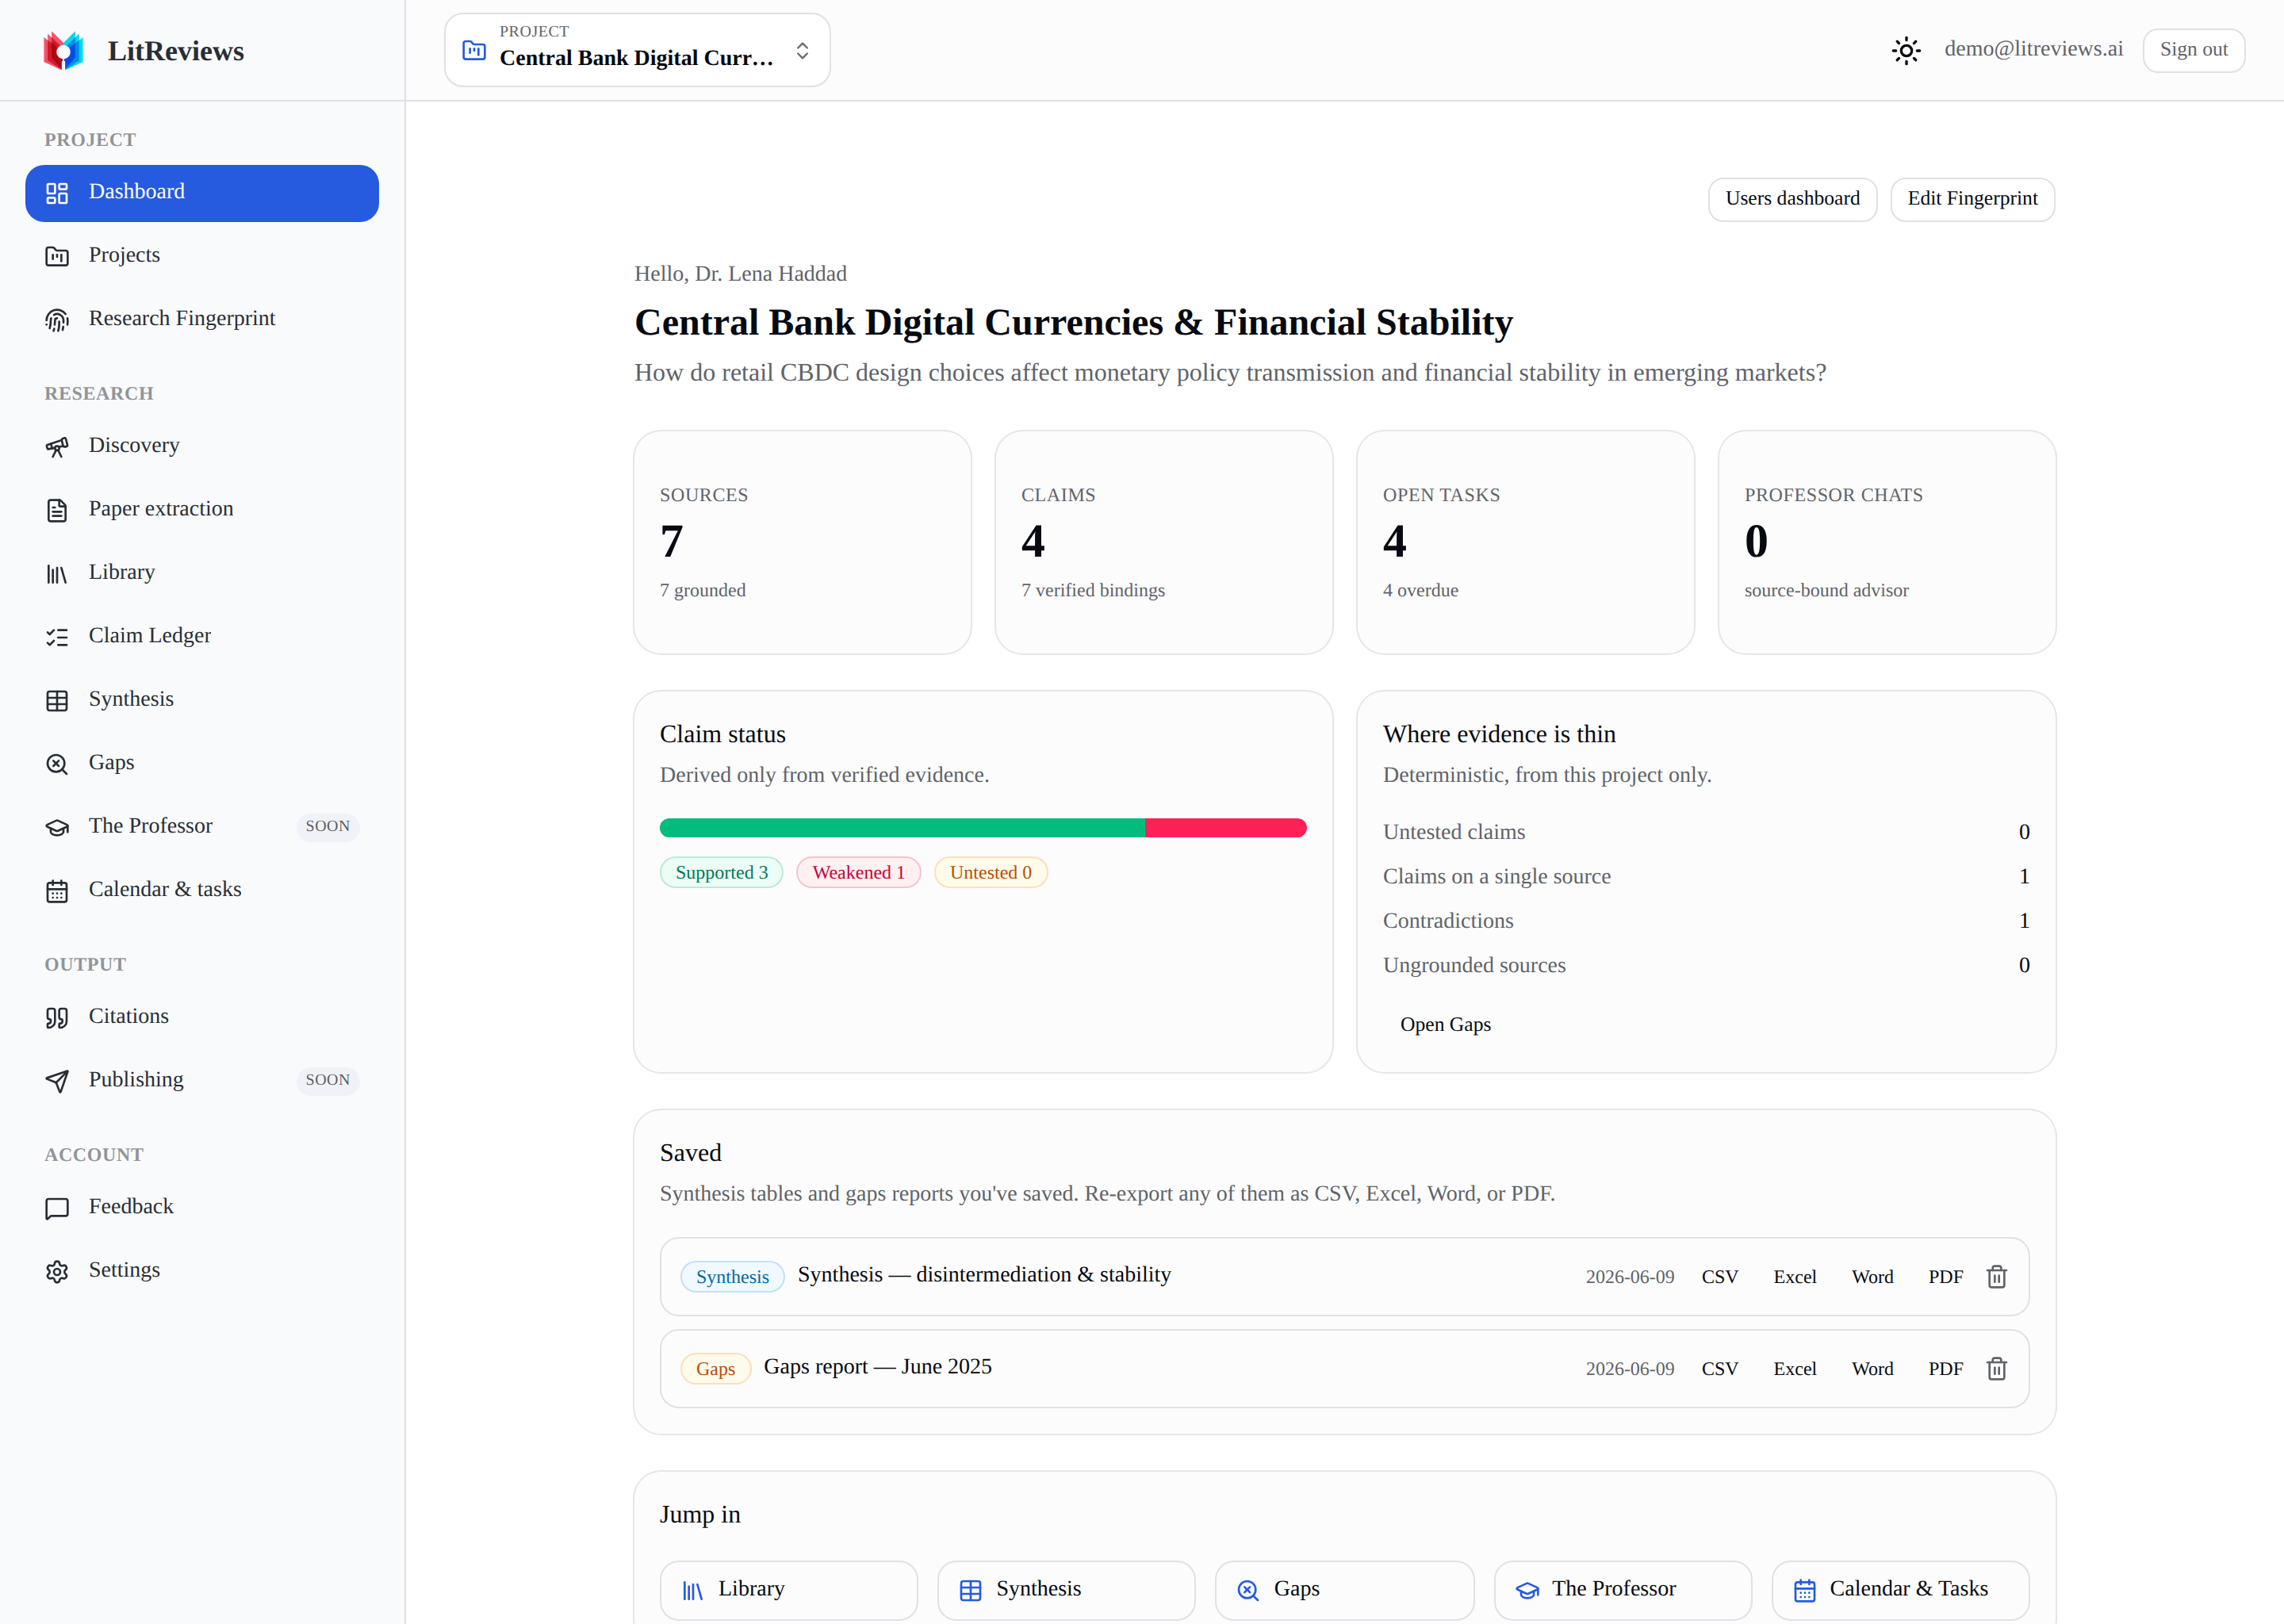Click the Gaps search icon in sidebar
The image size is (2284, 1624).
click(57, 764)
